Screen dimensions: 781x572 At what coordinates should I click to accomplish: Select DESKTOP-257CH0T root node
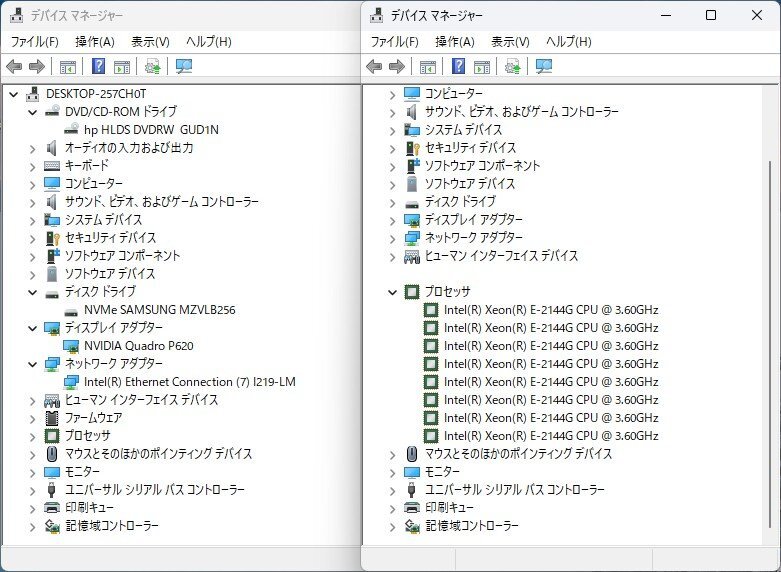(96, 94)
